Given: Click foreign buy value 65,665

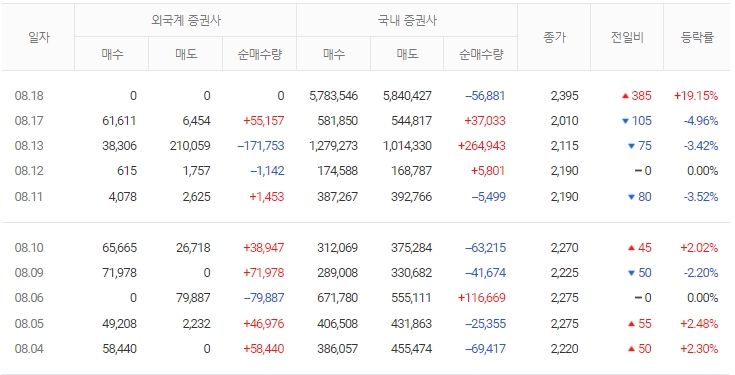Looking at the screenshot, I should 119,248.
